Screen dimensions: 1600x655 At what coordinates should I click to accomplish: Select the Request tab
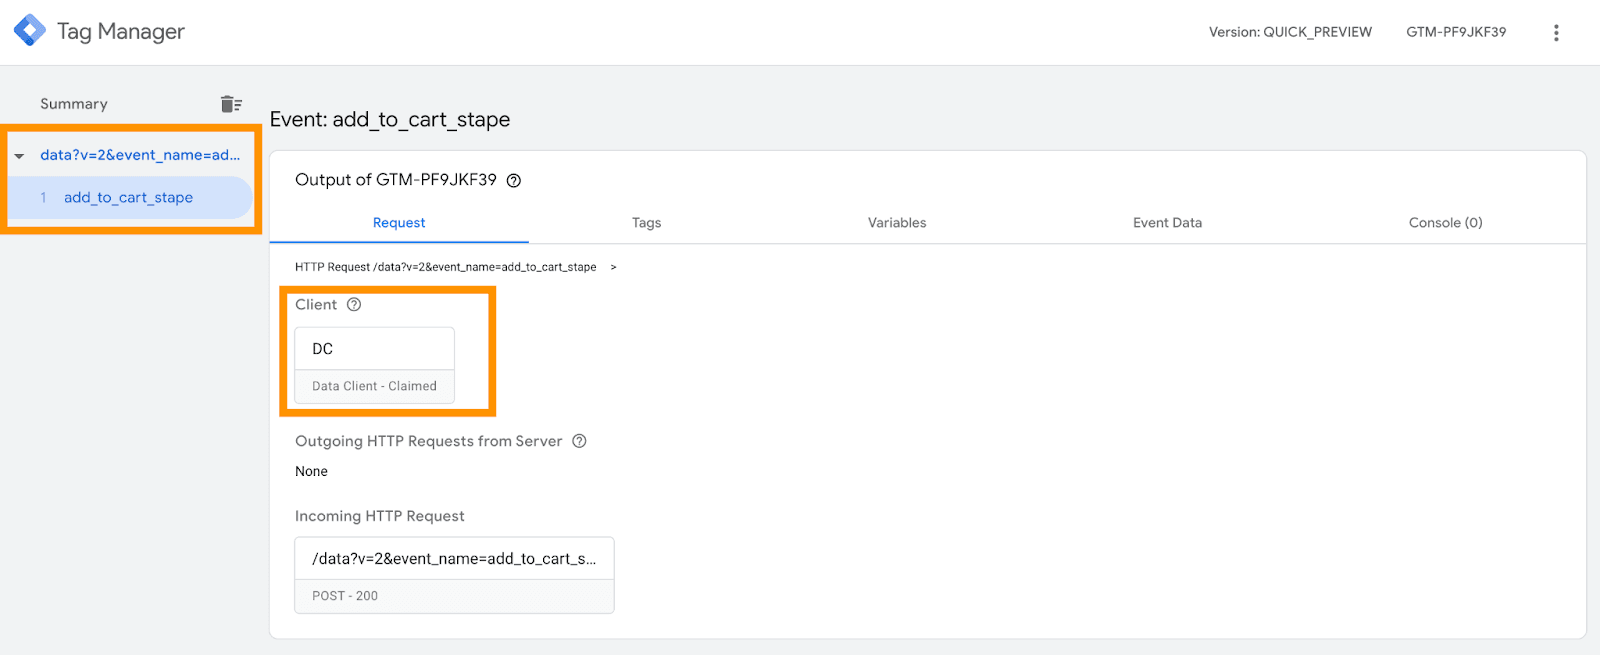click(399, 222)
